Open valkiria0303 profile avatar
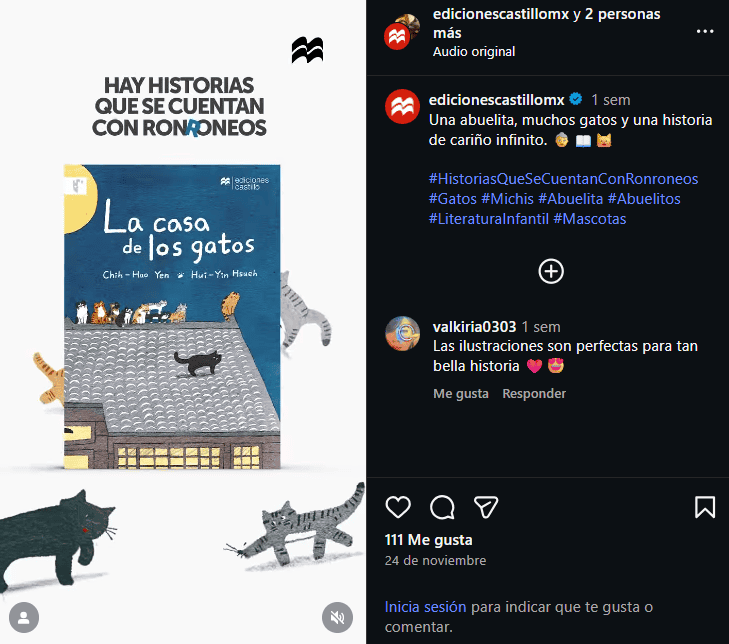Screen dimensions: 729x644 pos(403,333)
